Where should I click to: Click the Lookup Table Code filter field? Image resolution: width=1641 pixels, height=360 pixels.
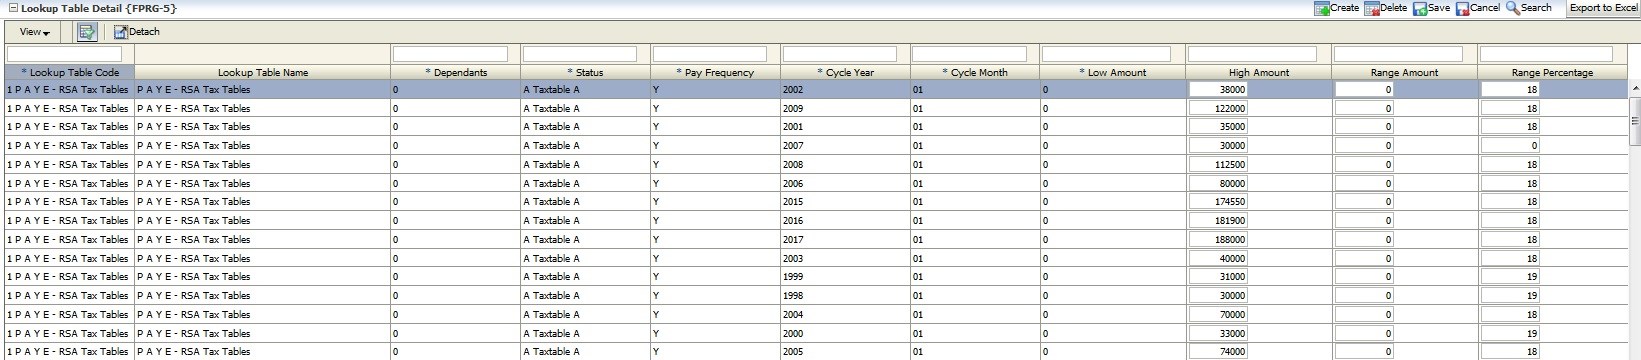64,54
